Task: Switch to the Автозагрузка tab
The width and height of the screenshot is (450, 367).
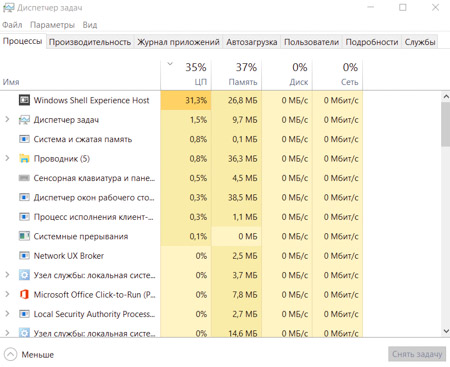Action: (252, 42)
